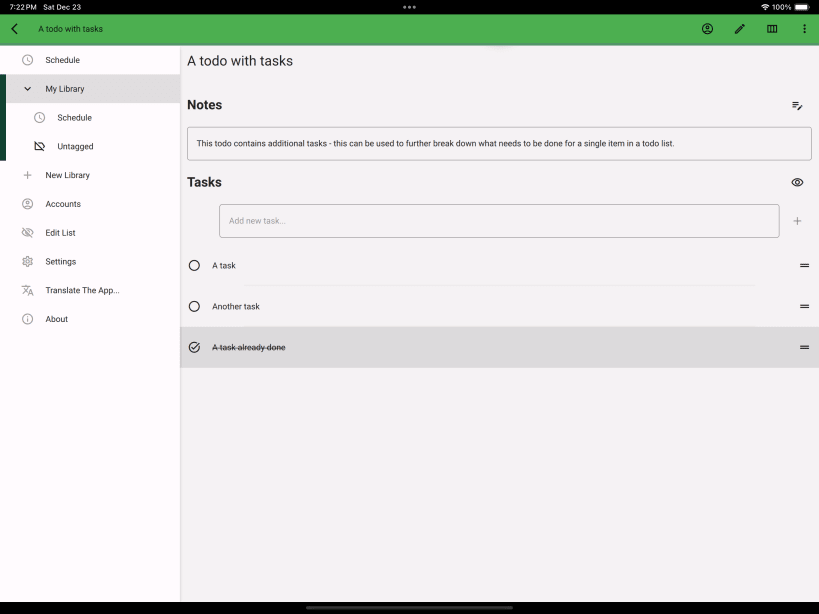Open Schedule under My Library
This screenshot has width=819, height=614.
point(93,117)
